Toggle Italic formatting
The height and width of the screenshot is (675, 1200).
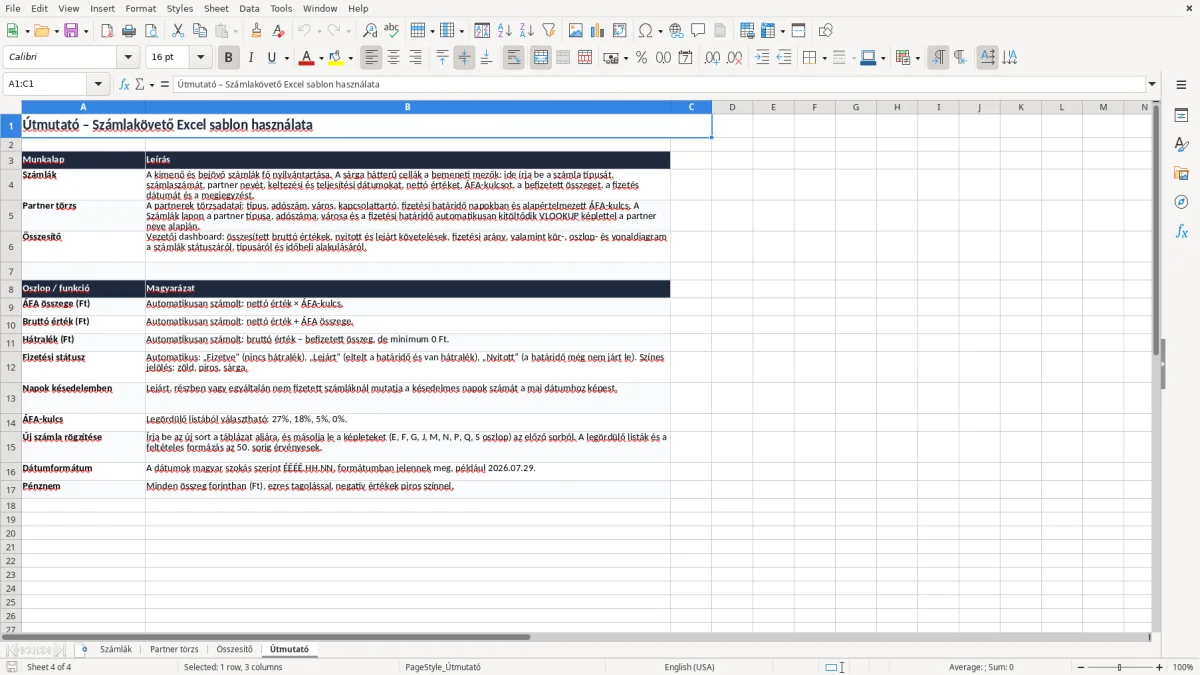(250, 58)
